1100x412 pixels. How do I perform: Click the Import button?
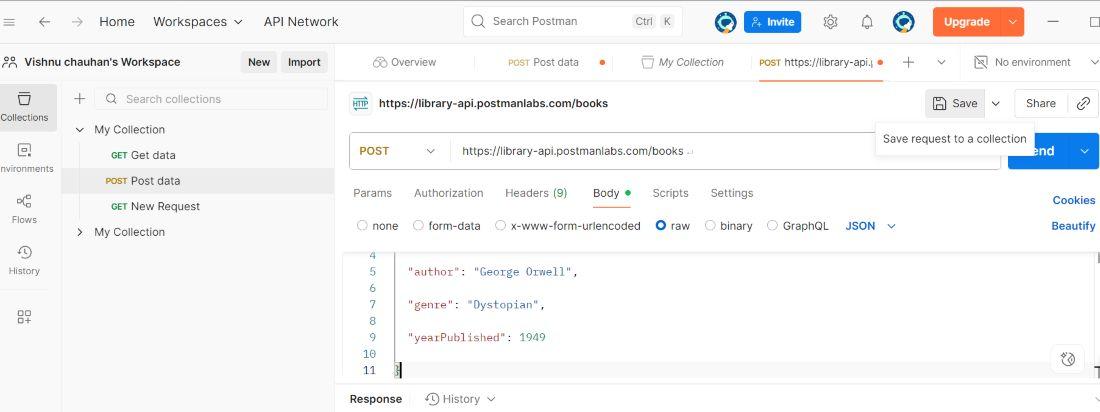coord(304,62)
